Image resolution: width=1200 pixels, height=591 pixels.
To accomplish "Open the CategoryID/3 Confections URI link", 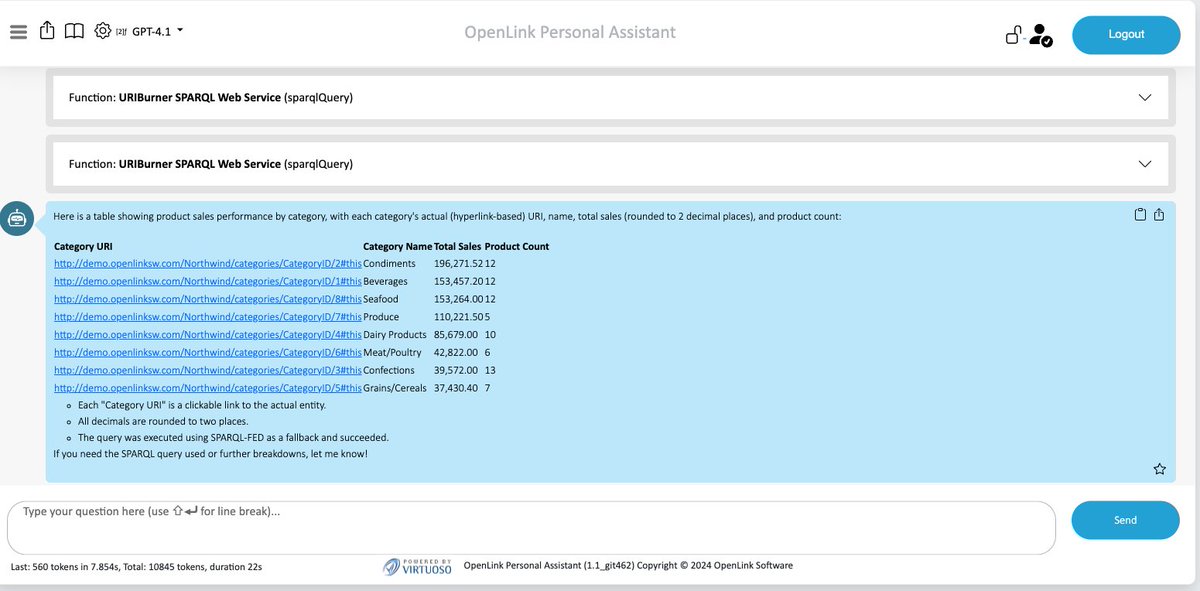I will pos(207,371).
